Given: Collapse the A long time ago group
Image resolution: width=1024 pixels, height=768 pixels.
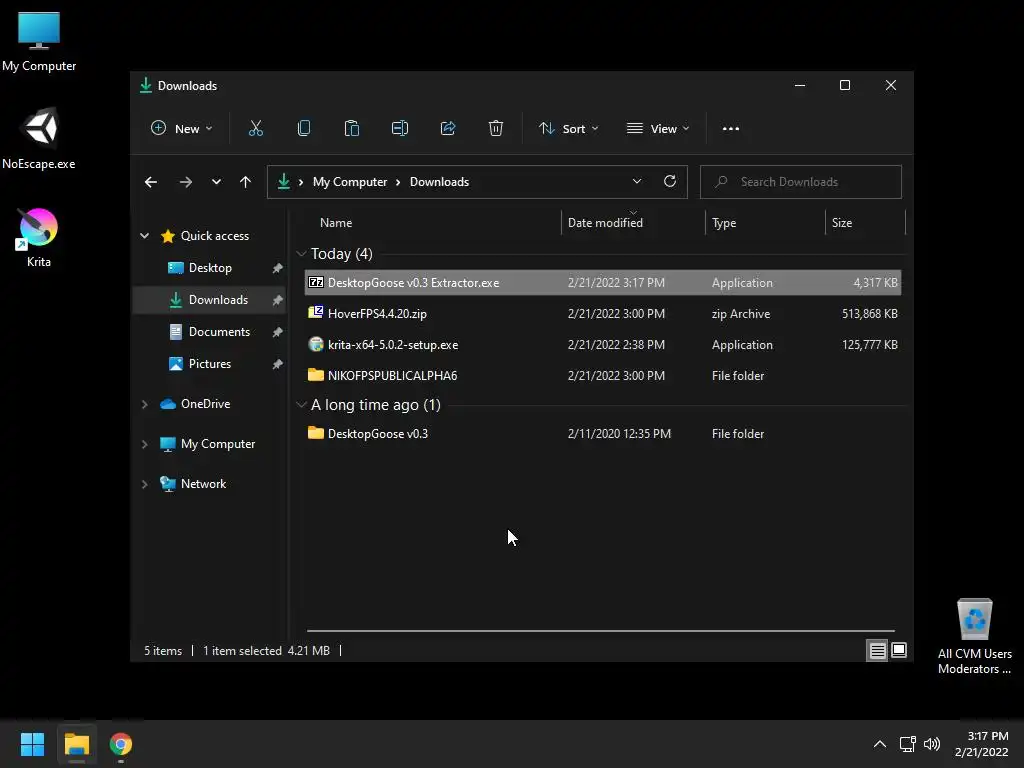Looking at the screenshot, I should 301,405.
